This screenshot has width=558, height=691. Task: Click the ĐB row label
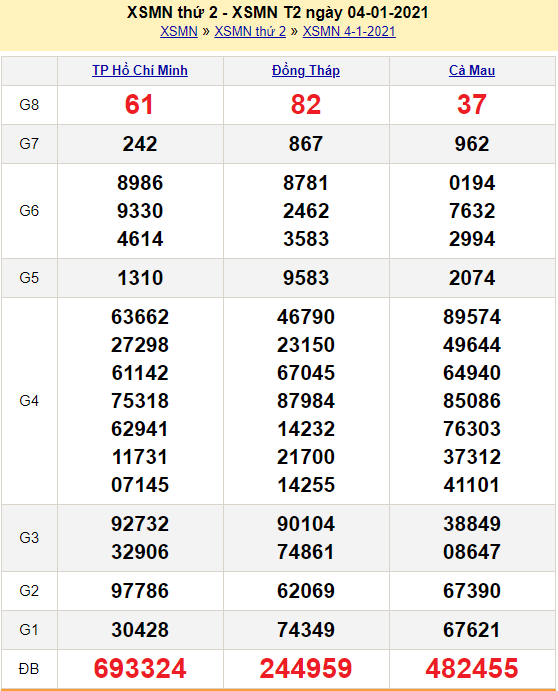29,669
